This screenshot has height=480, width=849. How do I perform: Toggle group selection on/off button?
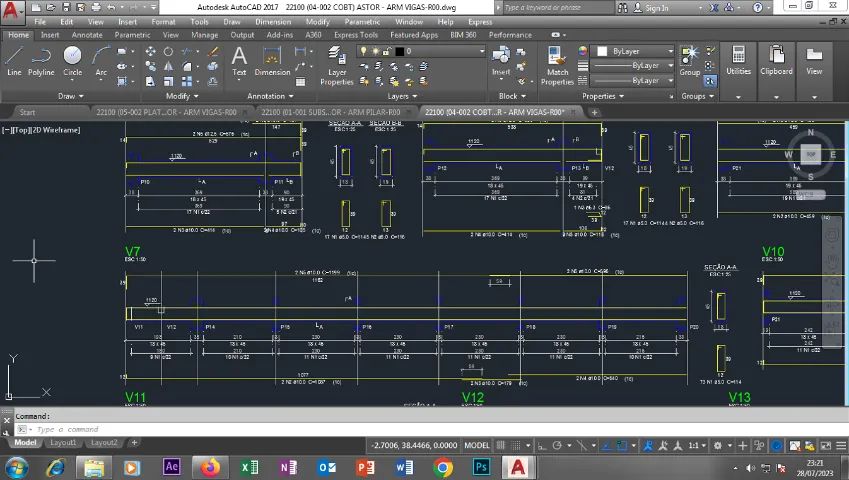coord(710,81)
